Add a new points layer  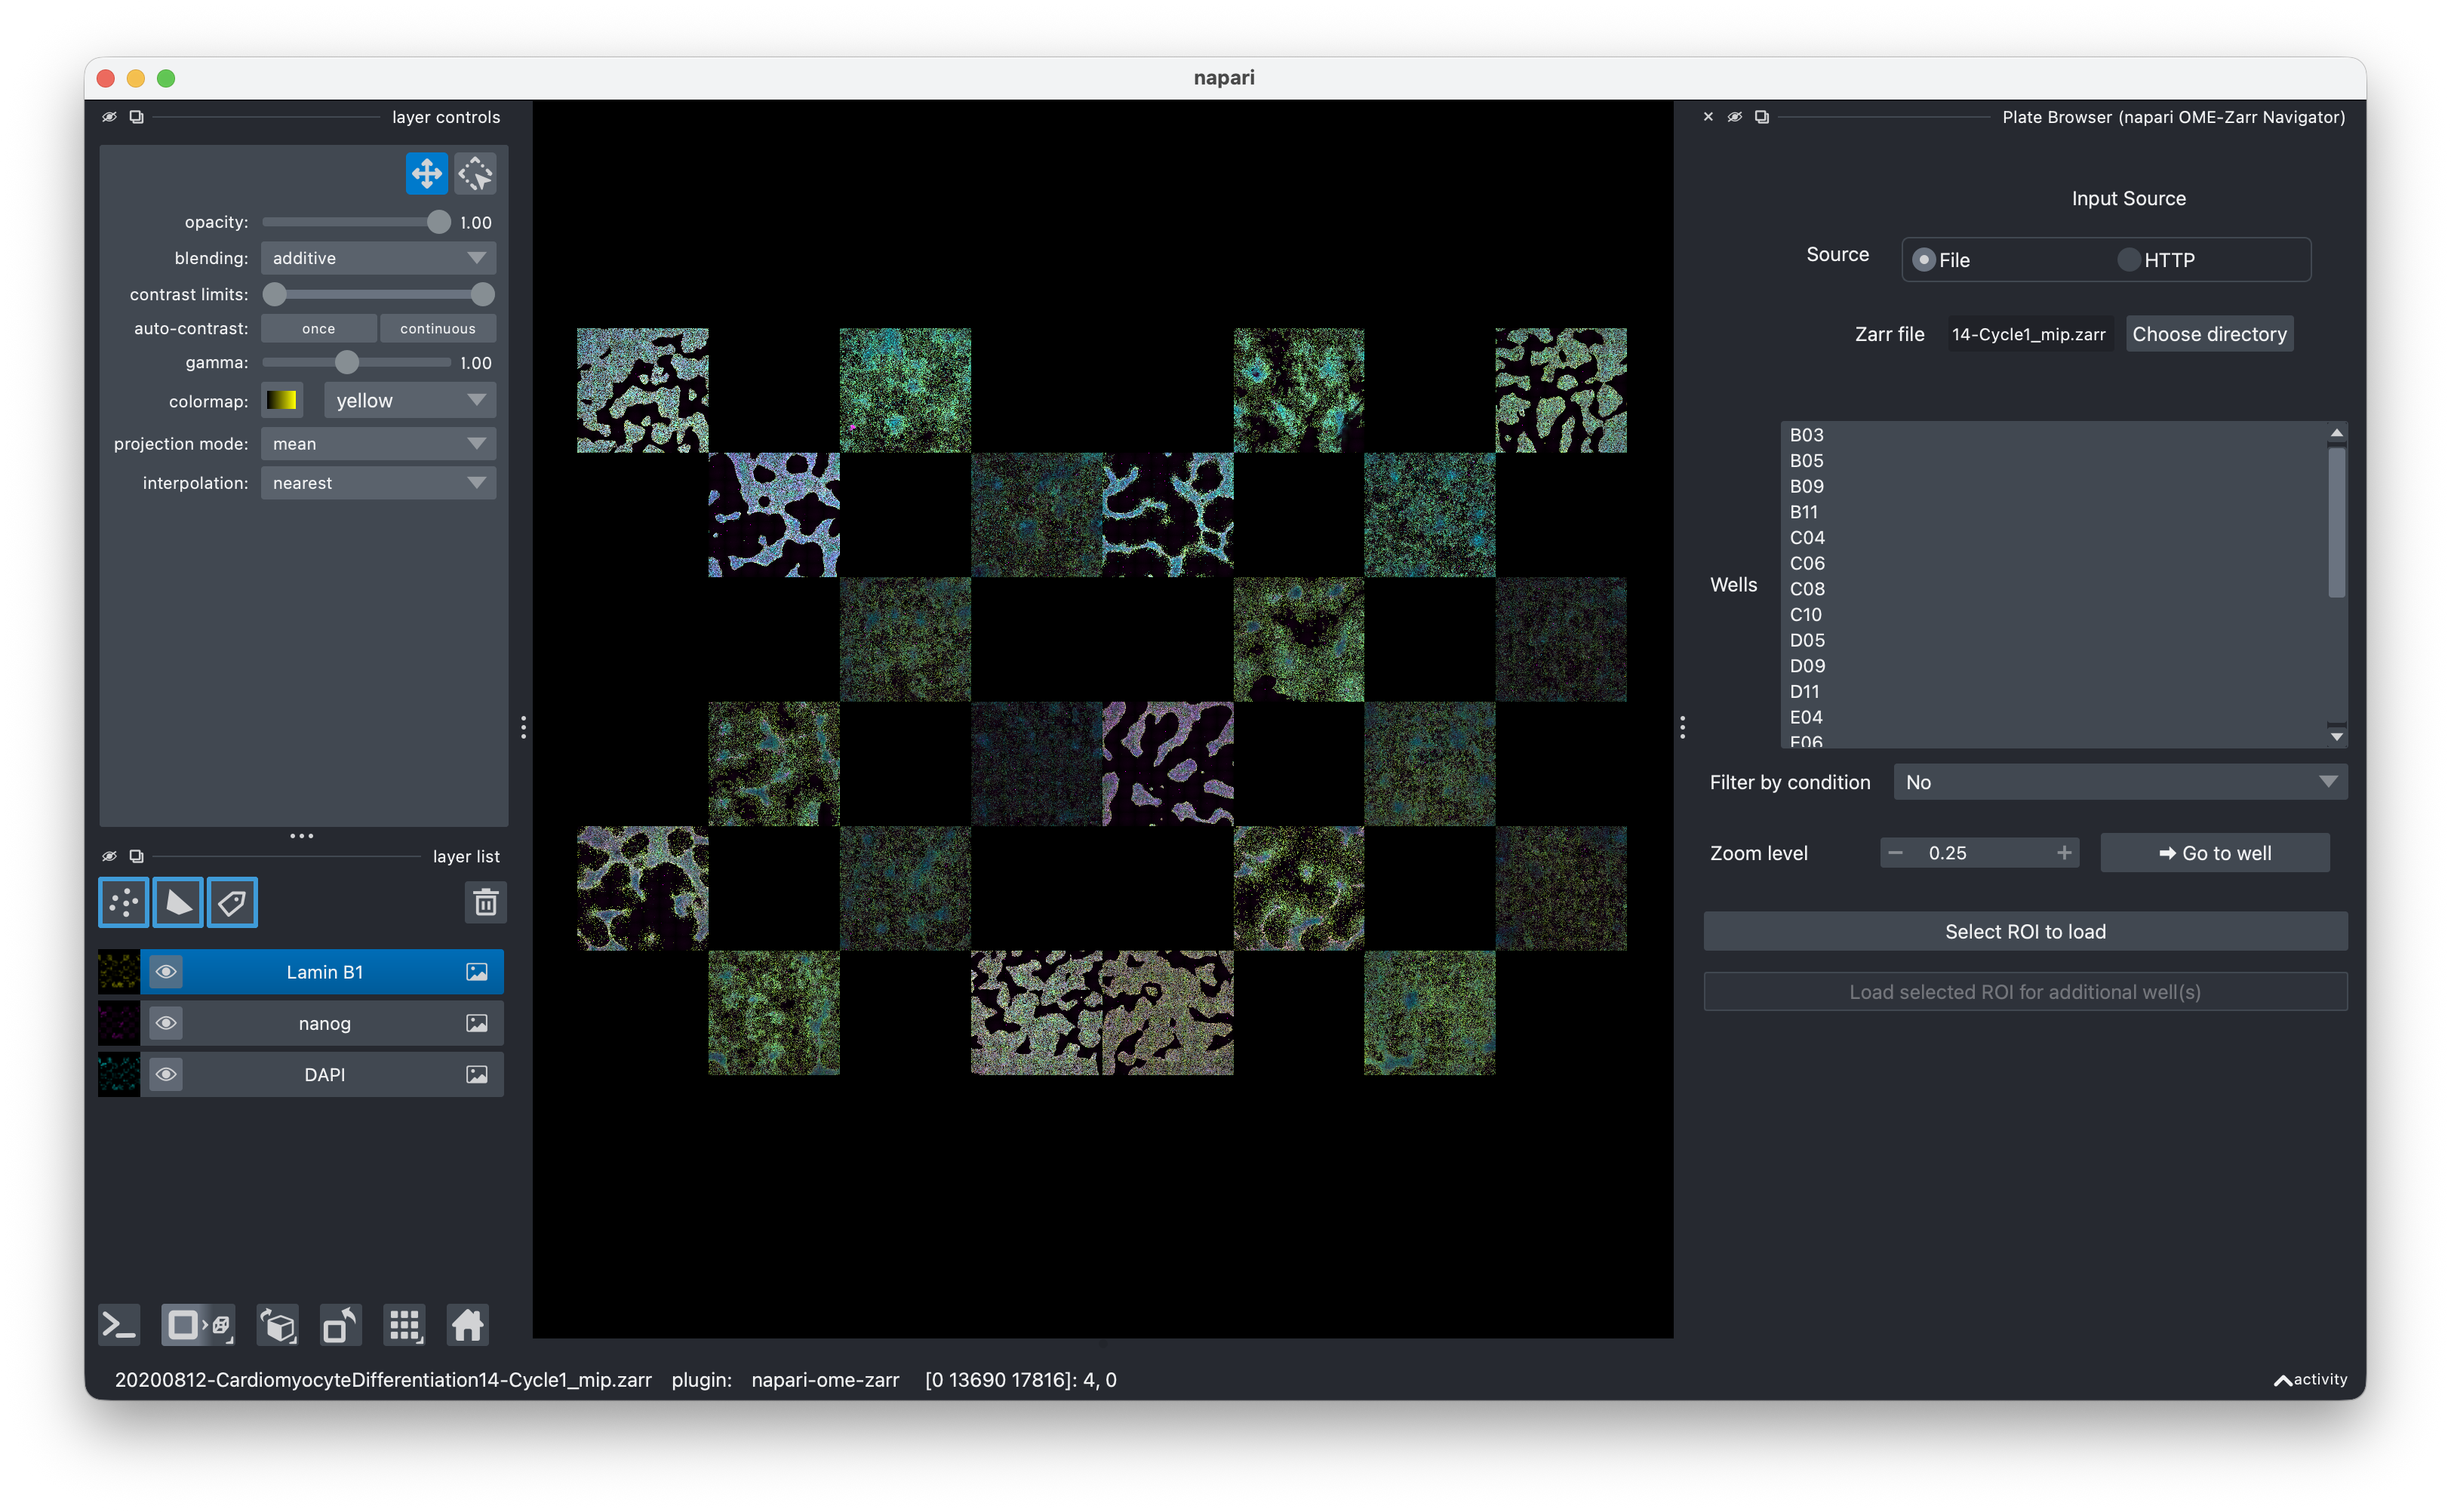click(124, 903)
